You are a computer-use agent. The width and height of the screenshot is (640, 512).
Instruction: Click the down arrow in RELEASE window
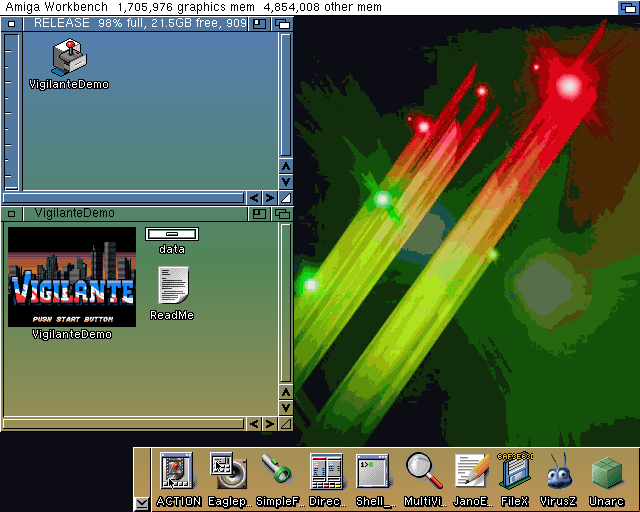tap(286, 182)
